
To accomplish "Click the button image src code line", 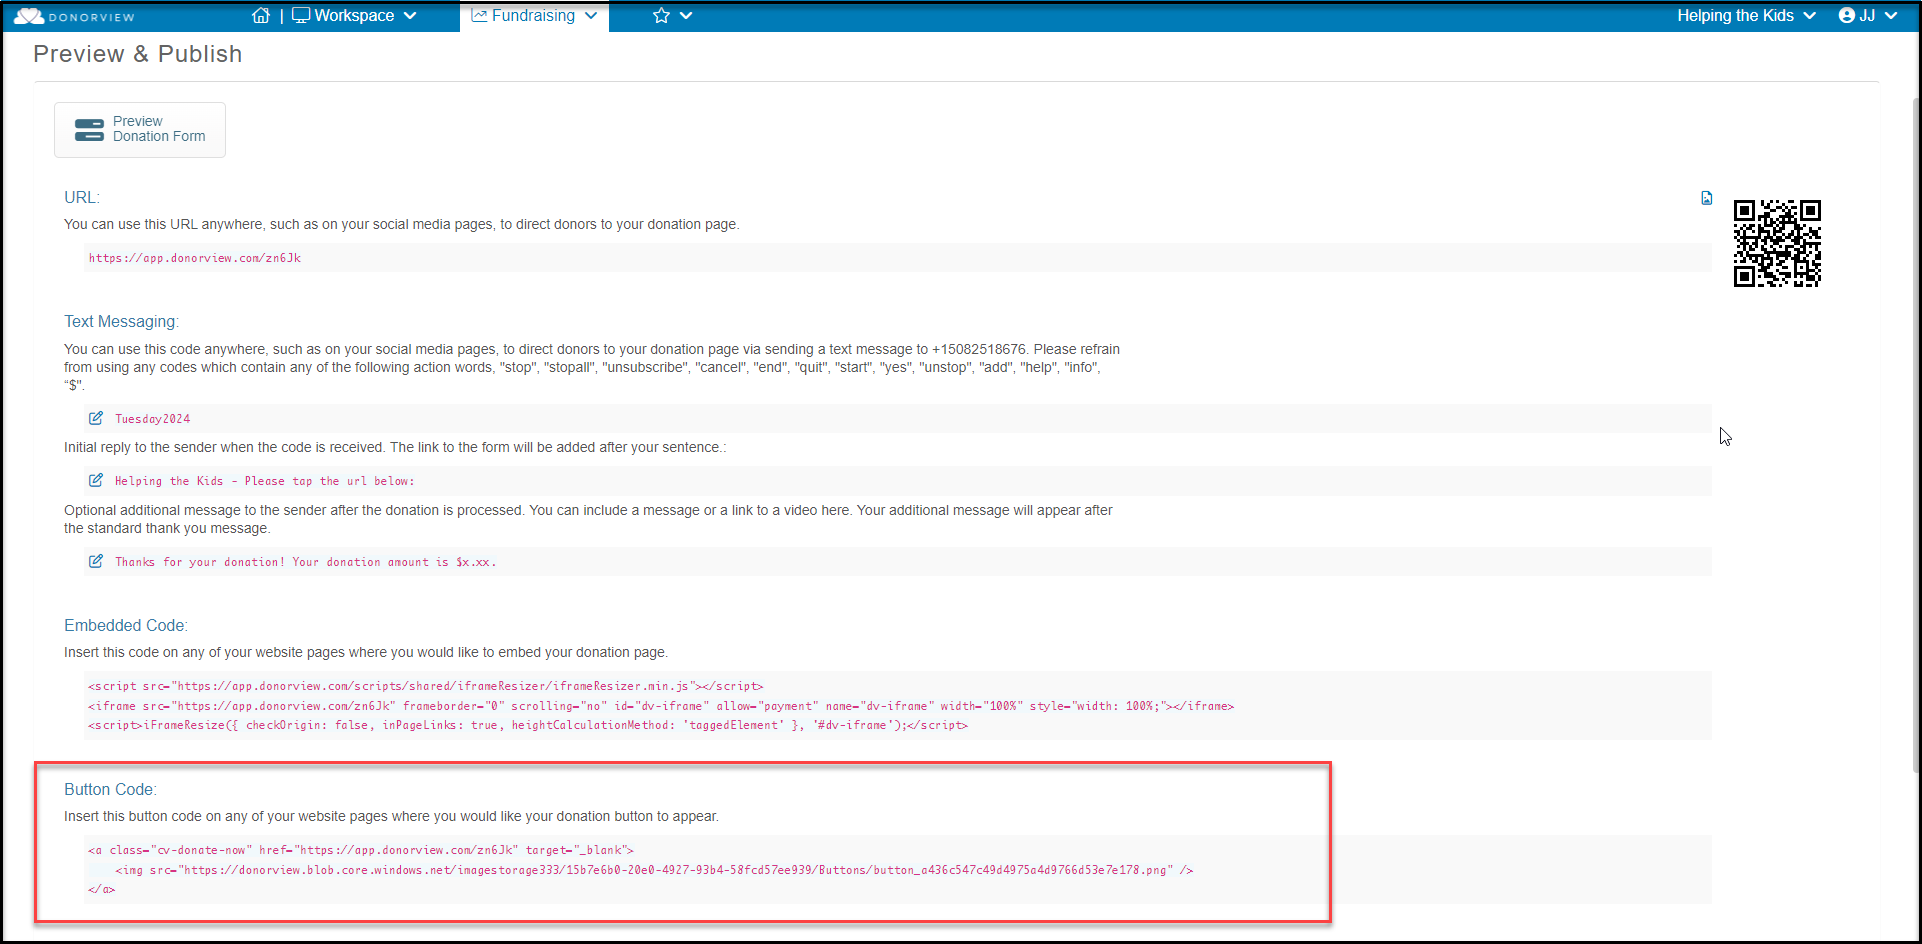I will pyautogui.click(x=654, y=870).
